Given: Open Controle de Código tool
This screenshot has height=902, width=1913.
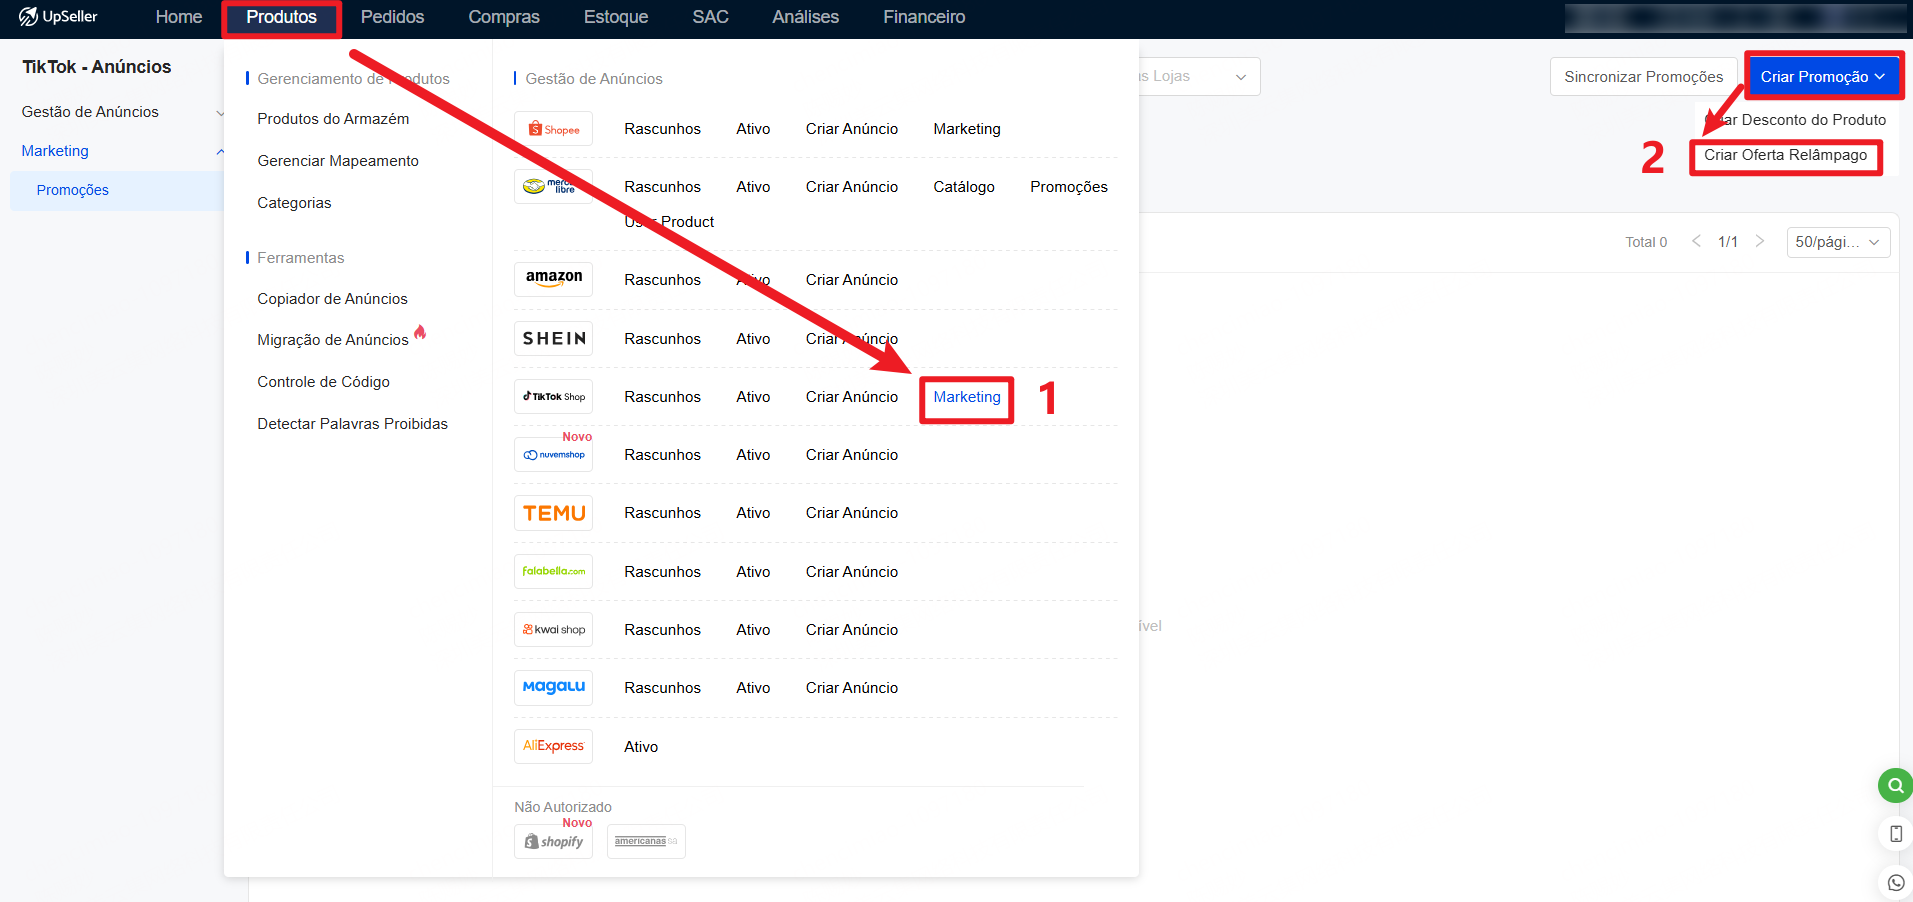Looking at the screenshot, I should click(x=323, y=382).
